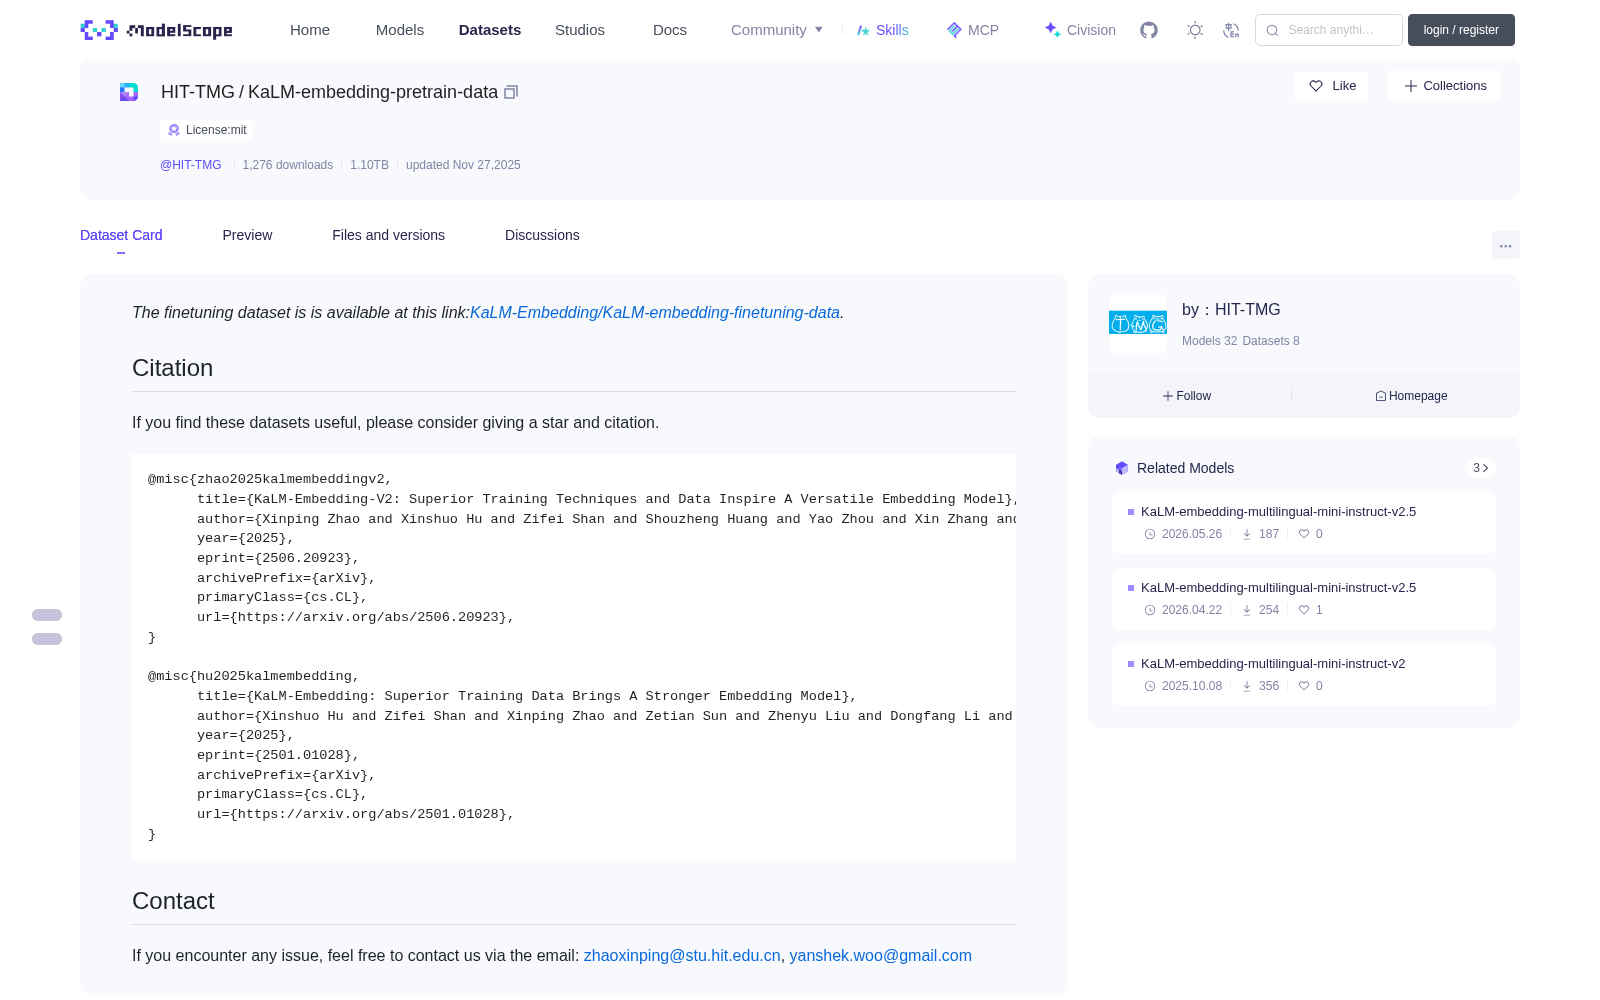
Task: Go to Models in navigation
Action: [400, 30]
